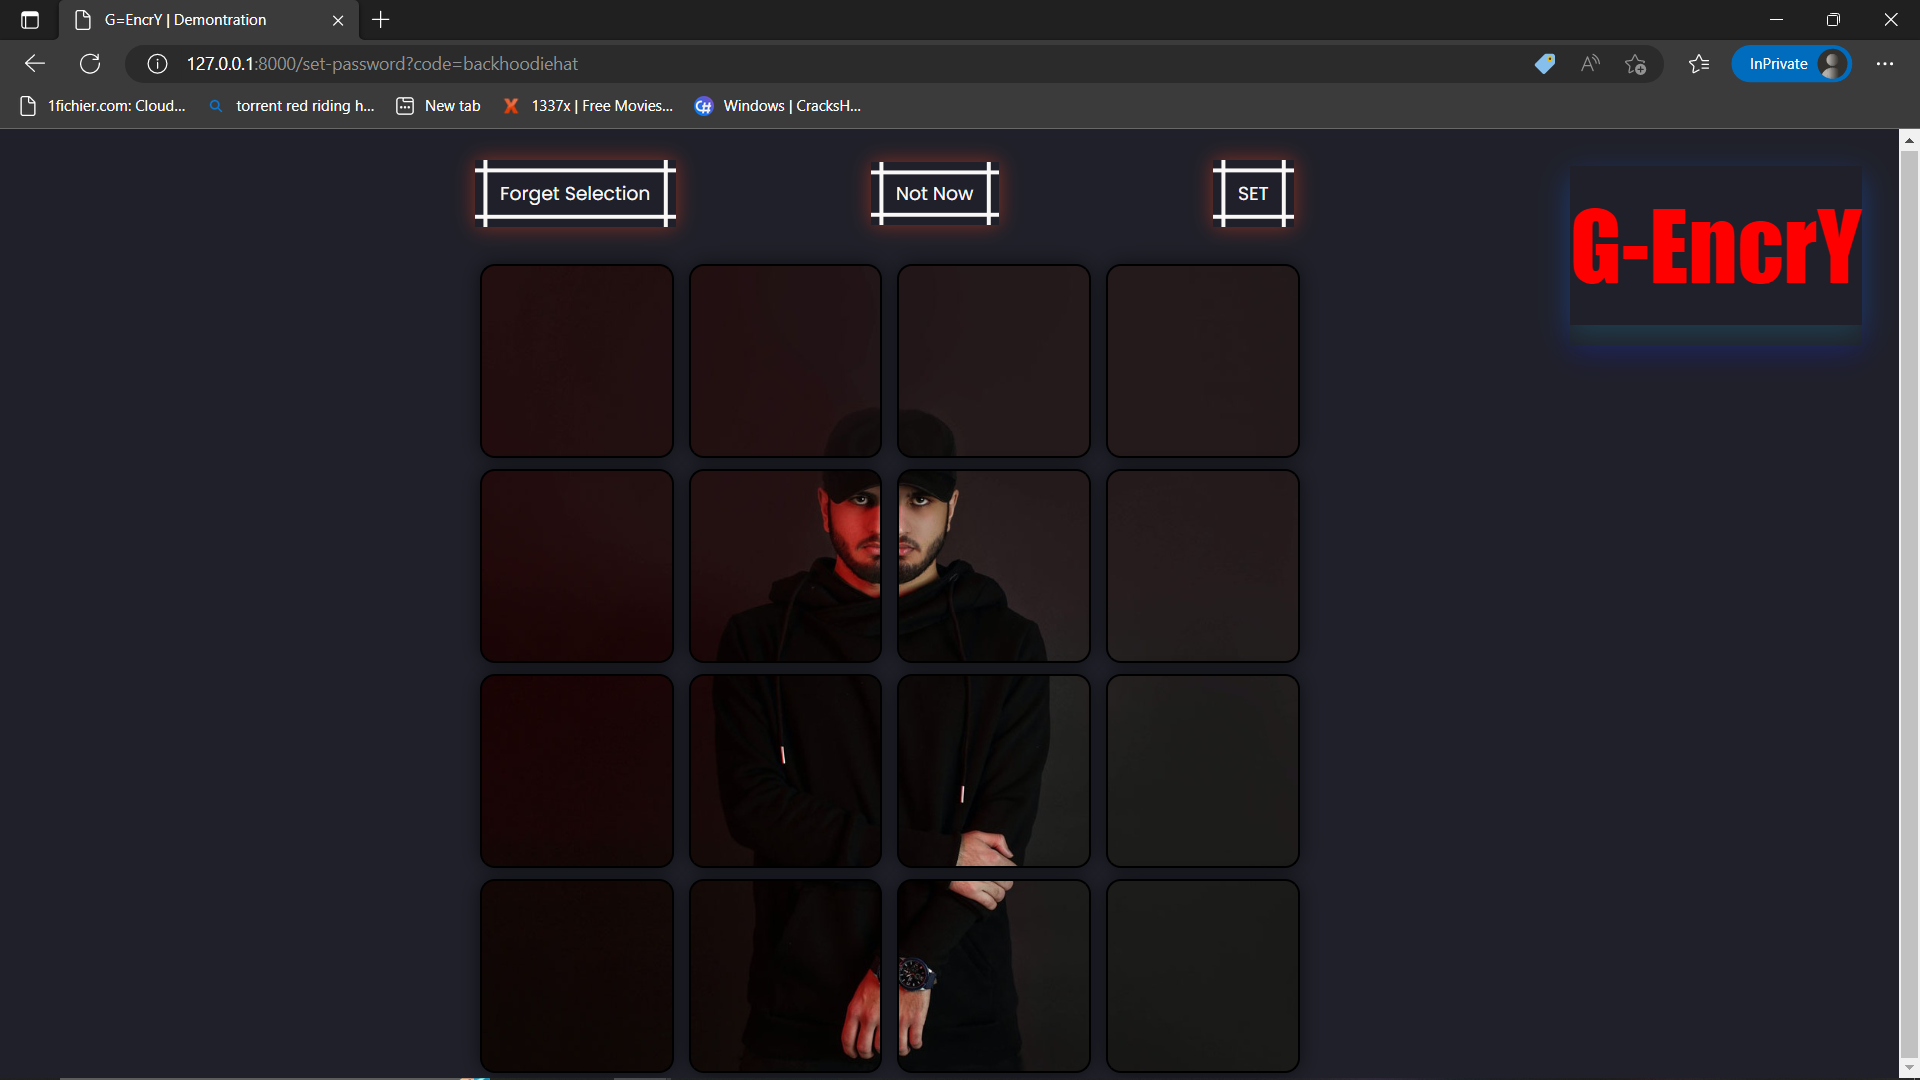Dismiss with the Not Now button
The image size is (1920, 1080).
coord(934,193)
